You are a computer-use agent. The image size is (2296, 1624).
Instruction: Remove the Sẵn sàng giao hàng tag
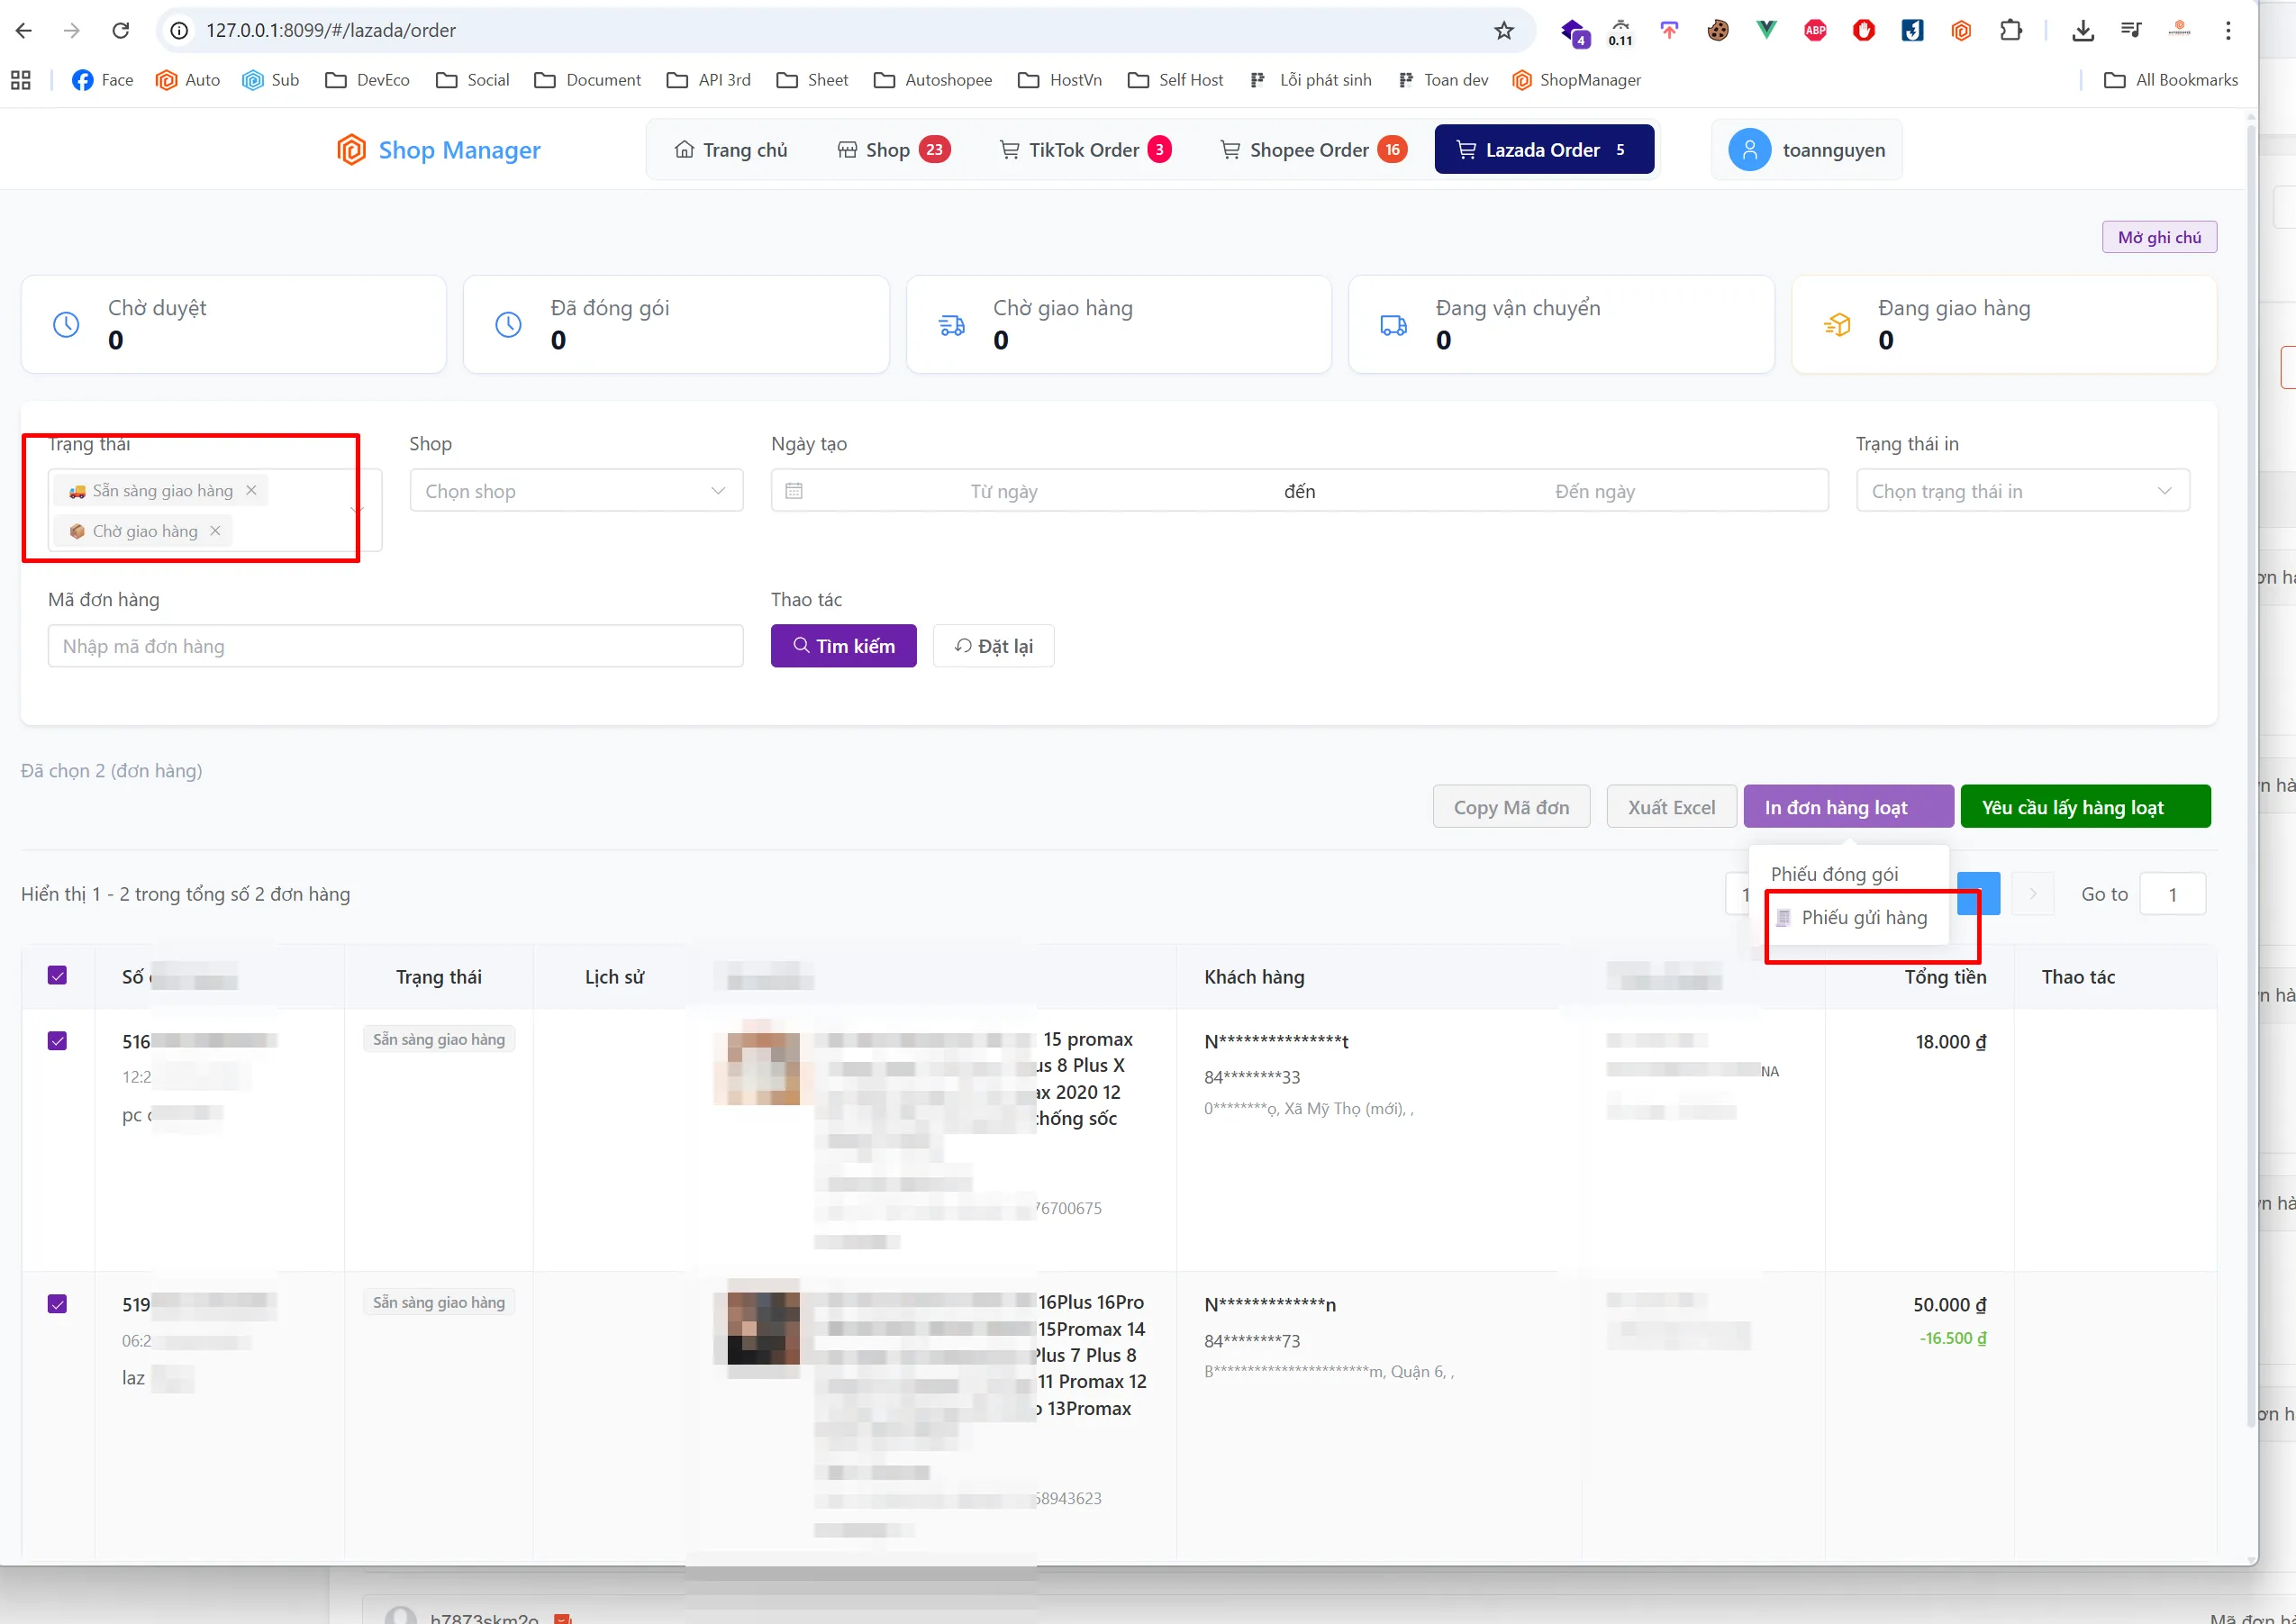pos(251,490)
